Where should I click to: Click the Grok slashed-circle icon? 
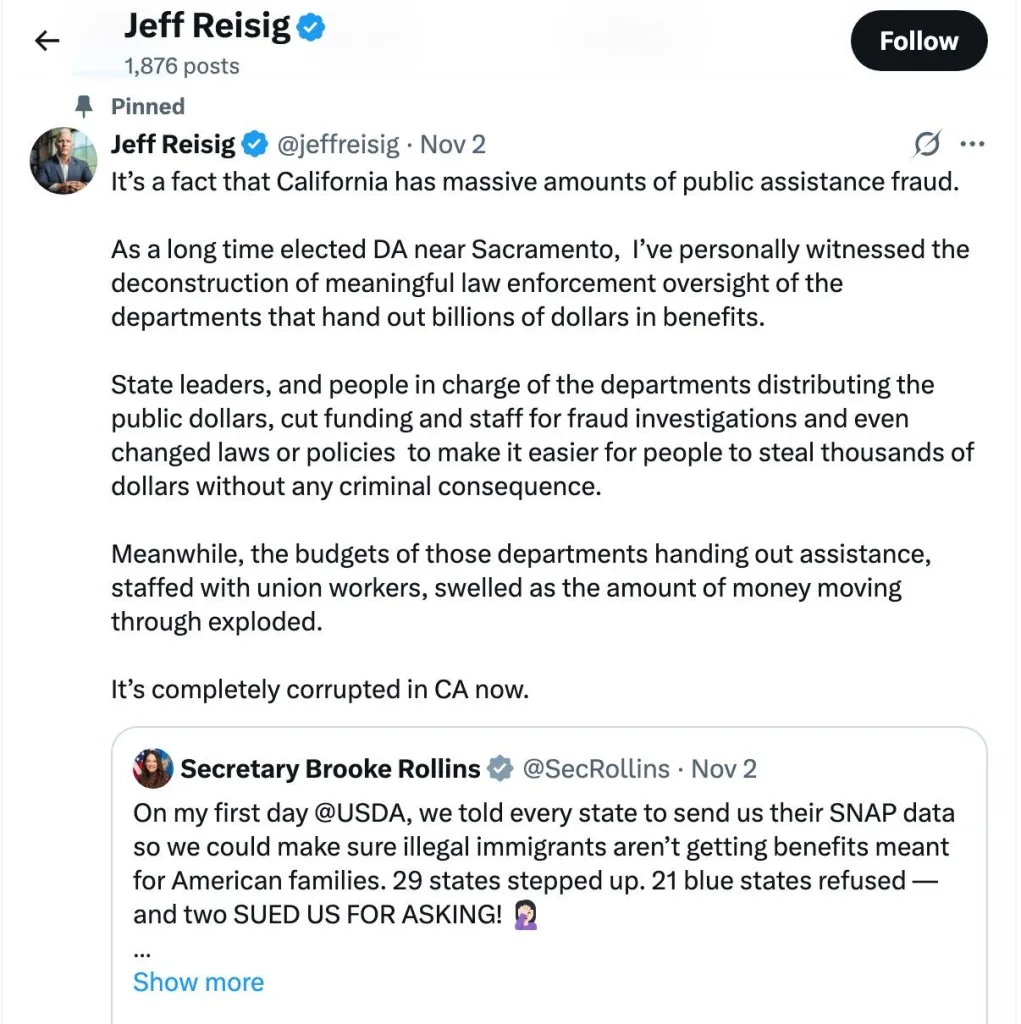927,145
